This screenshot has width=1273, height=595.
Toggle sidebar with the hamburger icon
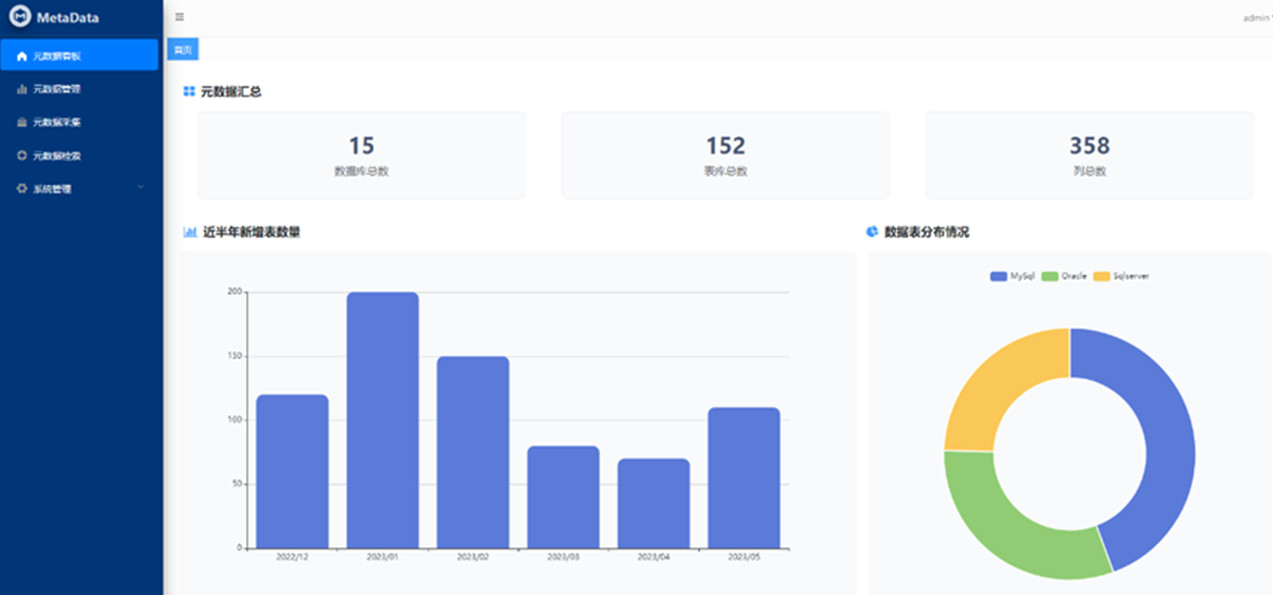pos(180,17)
